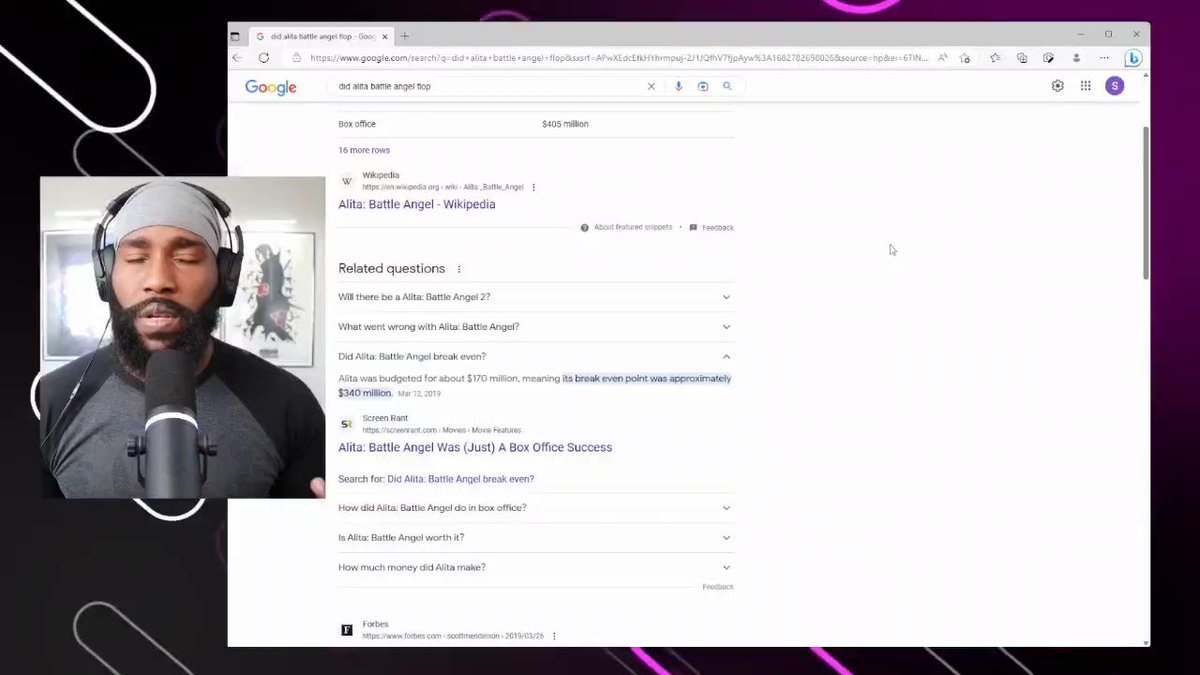Open the Collections icon in the Edge toolbar
Screen dimensions: 1200x675
tap(1021, 58)
